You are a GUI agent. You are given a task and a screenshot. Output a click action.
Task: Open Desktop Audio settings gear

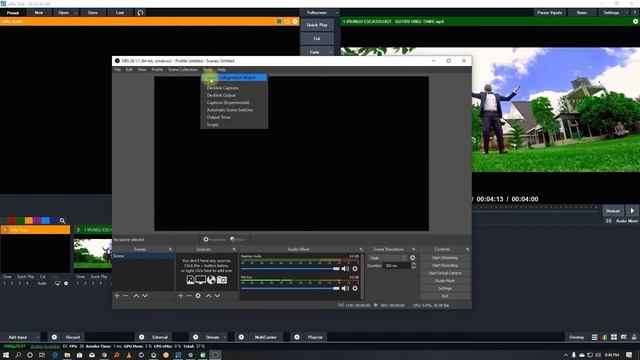coord(355,269)
